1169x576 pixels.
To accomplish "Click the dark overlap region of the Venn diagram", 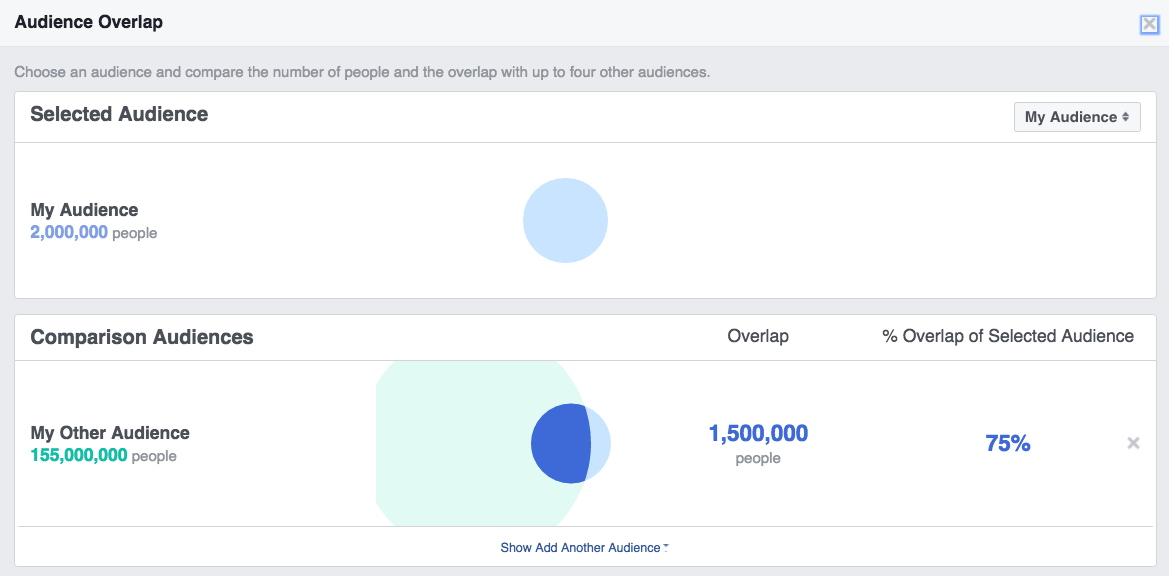I will 560,443.
